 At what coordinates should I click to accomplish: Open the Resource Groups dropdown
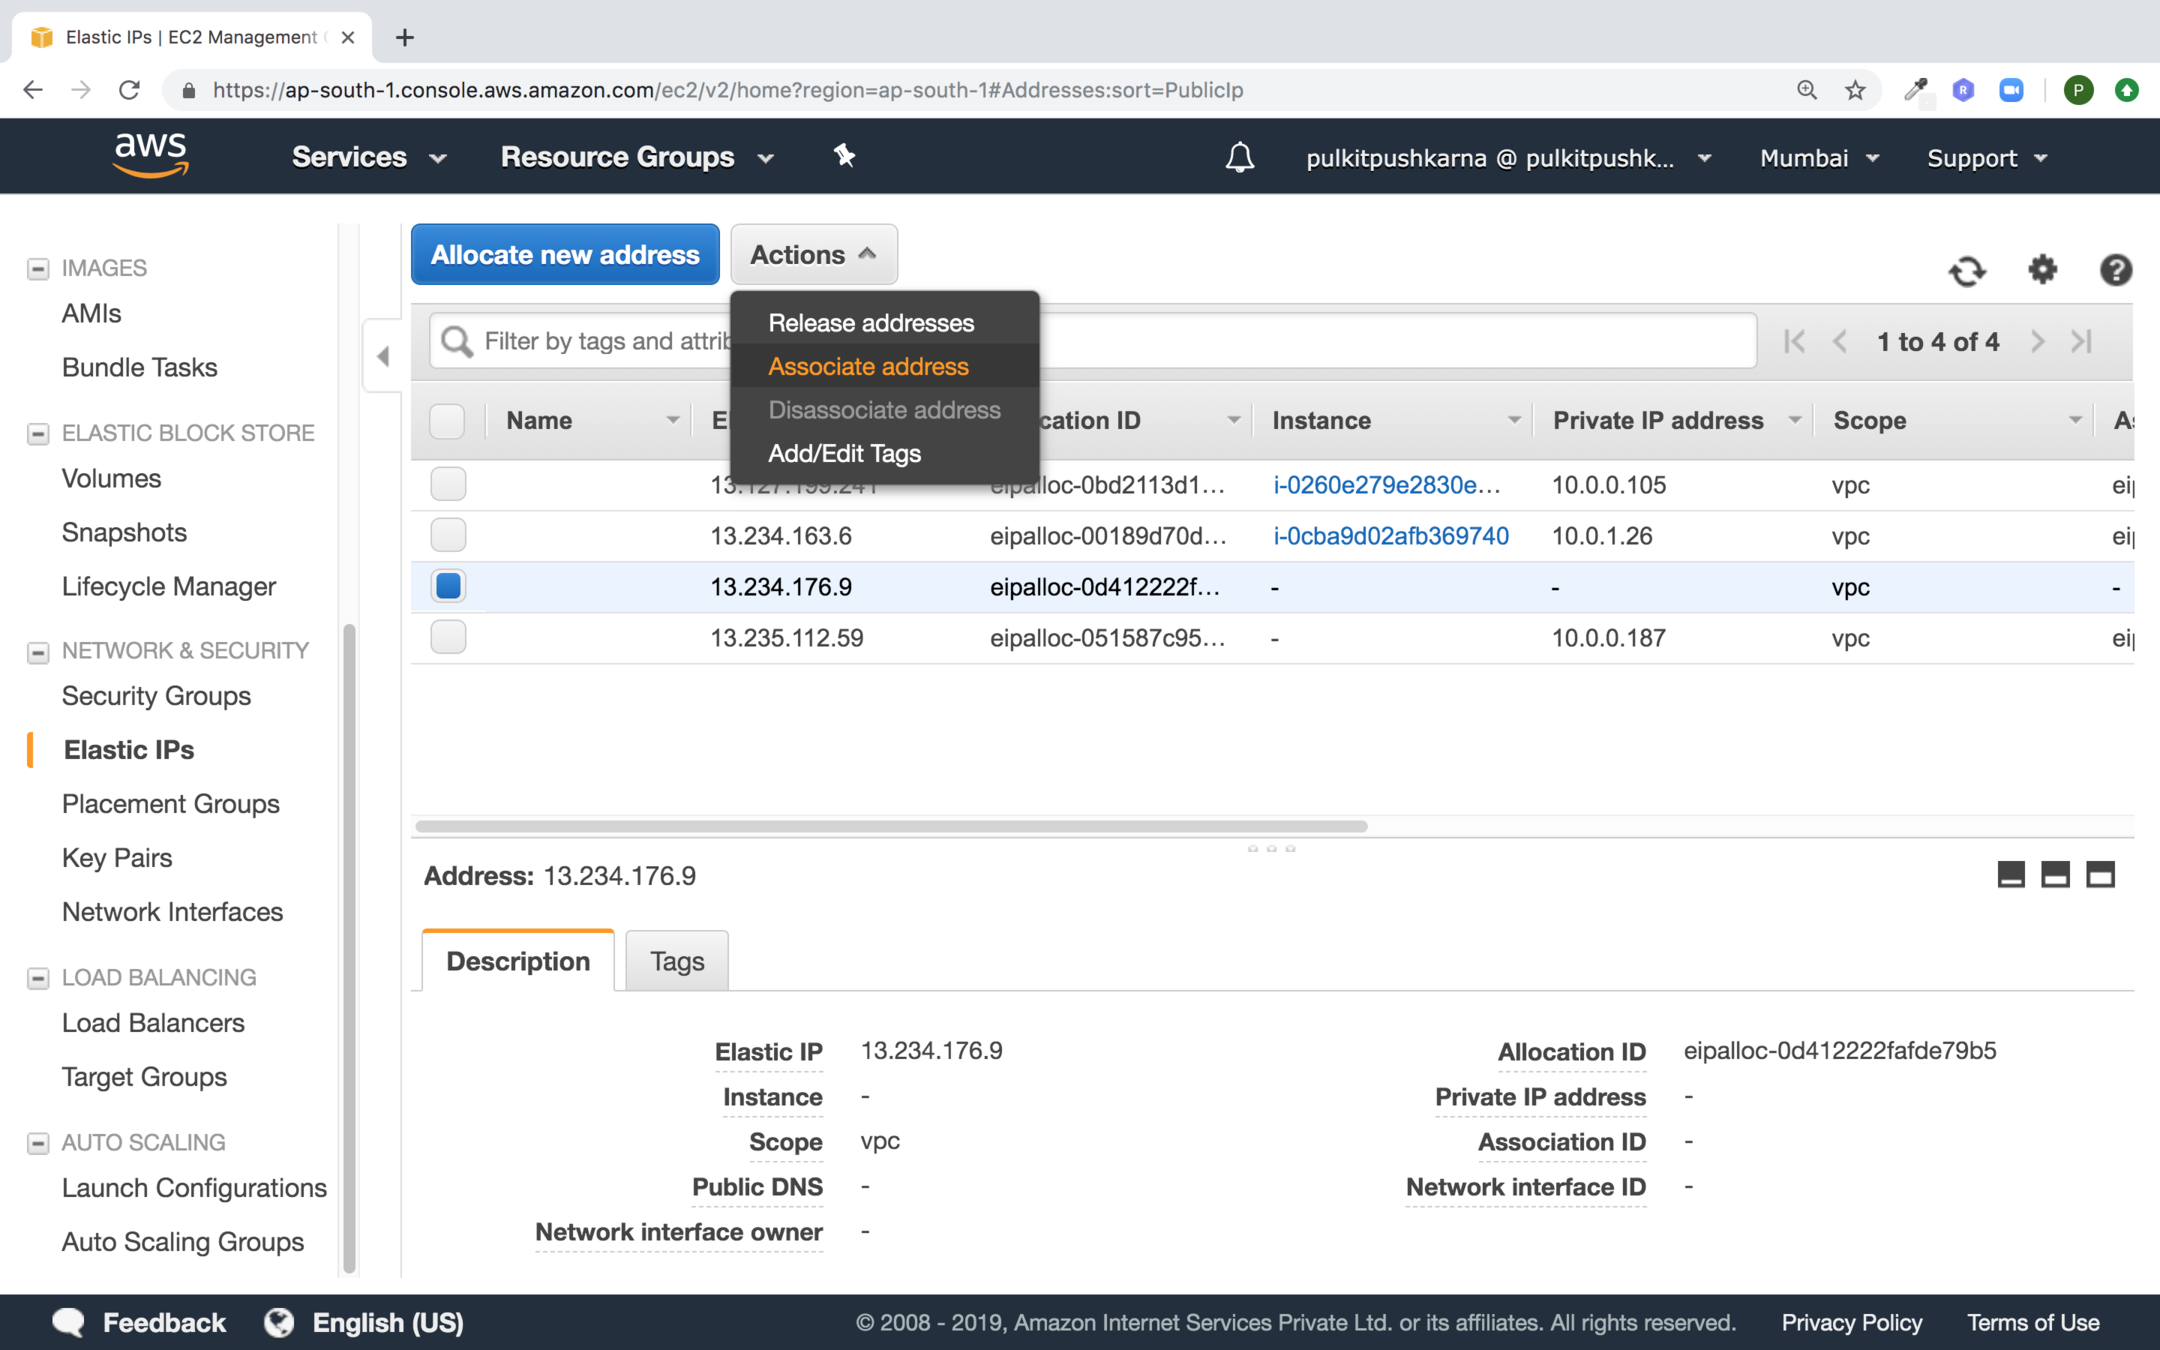(x=637, y=157)
